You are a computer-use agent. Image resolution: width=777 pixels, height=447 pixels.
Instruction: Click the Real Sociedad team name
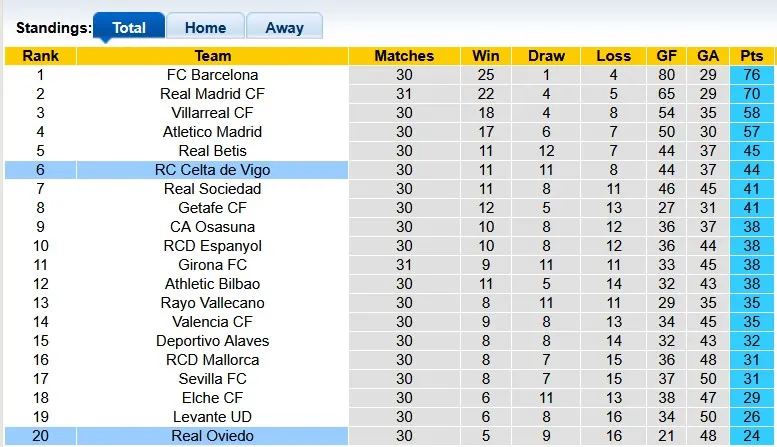pos(212,189)
